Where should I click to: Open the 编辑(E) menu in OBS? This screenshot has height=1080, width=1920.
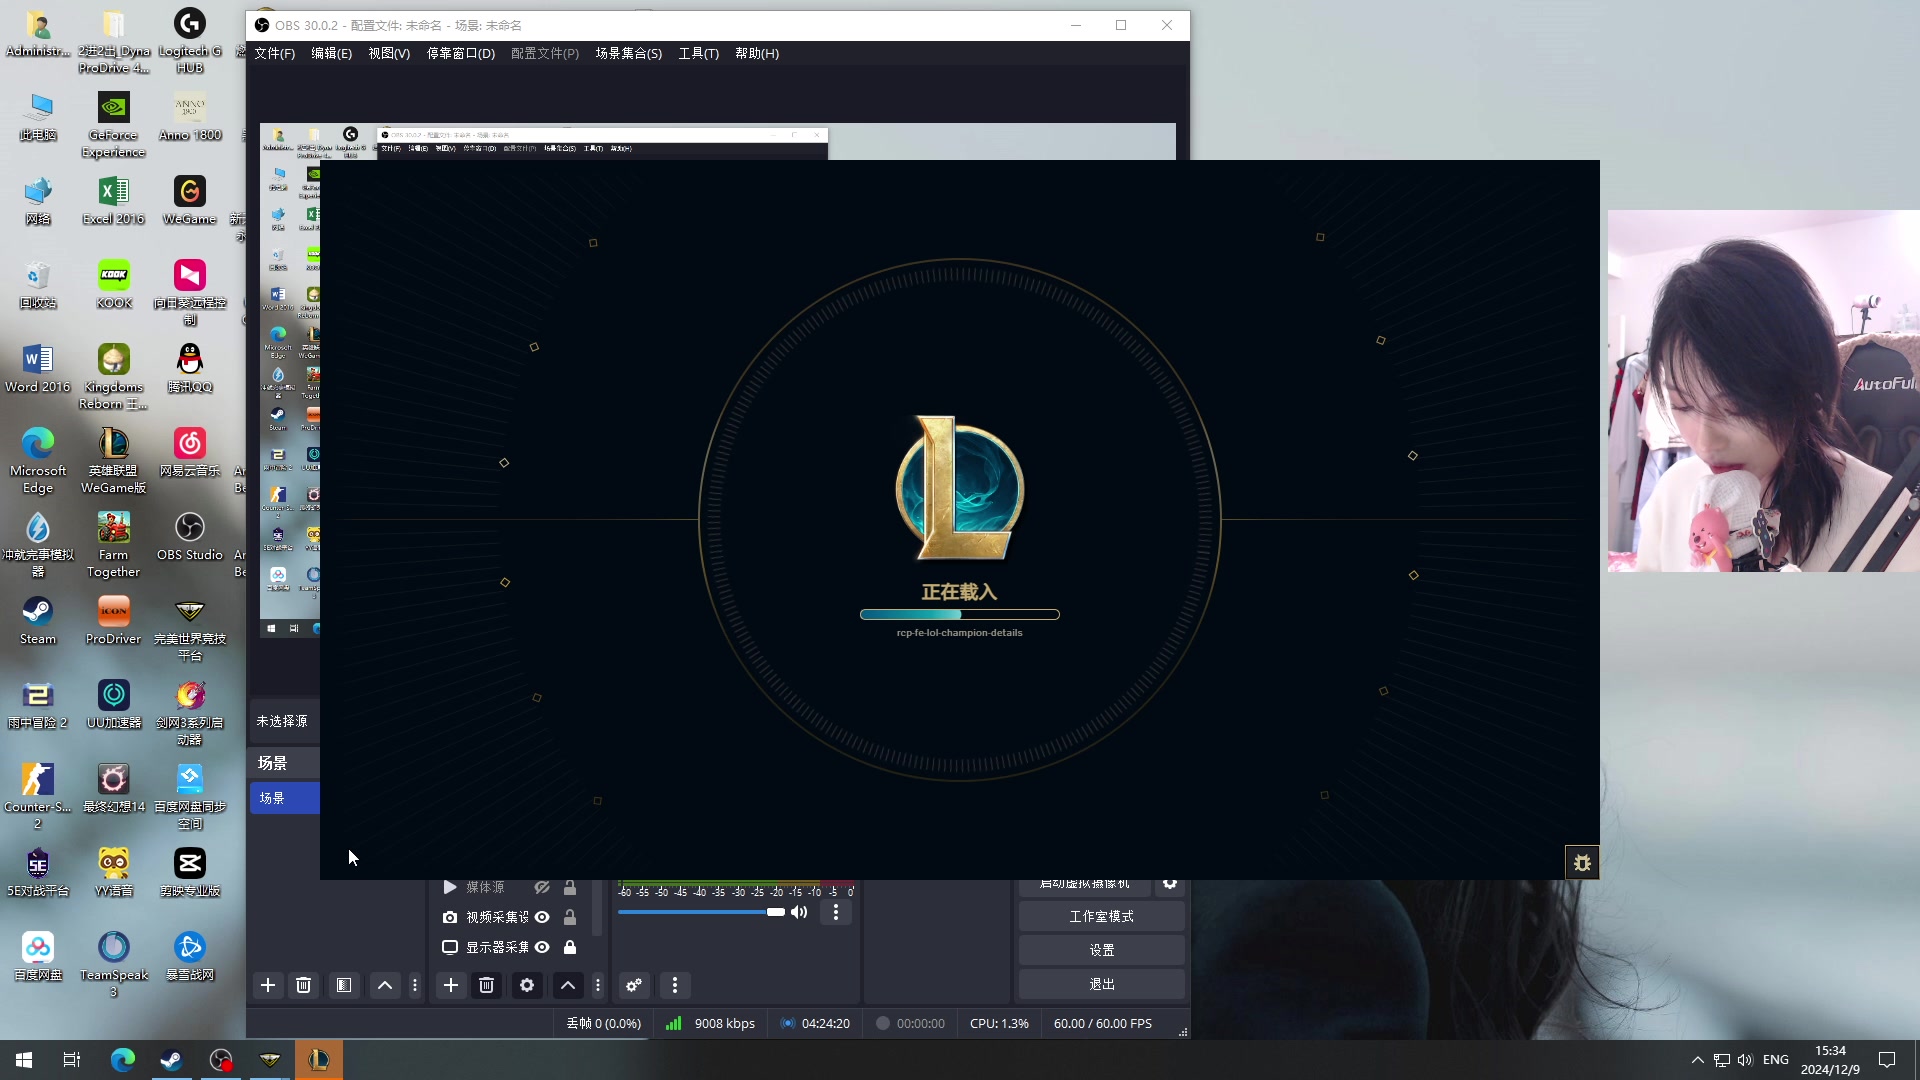(331, 53)
